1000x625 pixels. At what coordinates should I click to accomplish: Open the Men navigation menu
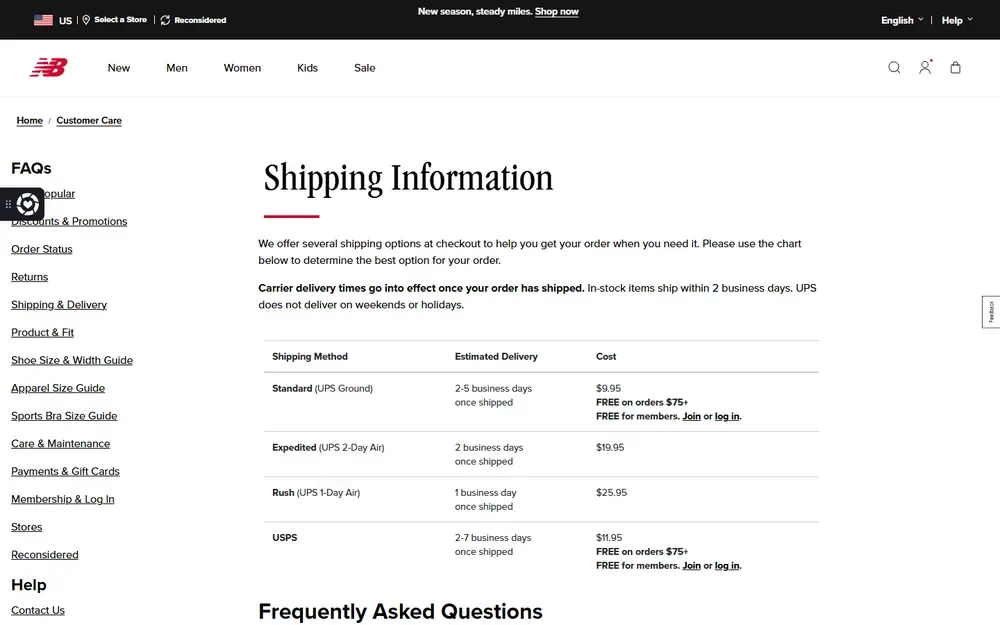177,68
